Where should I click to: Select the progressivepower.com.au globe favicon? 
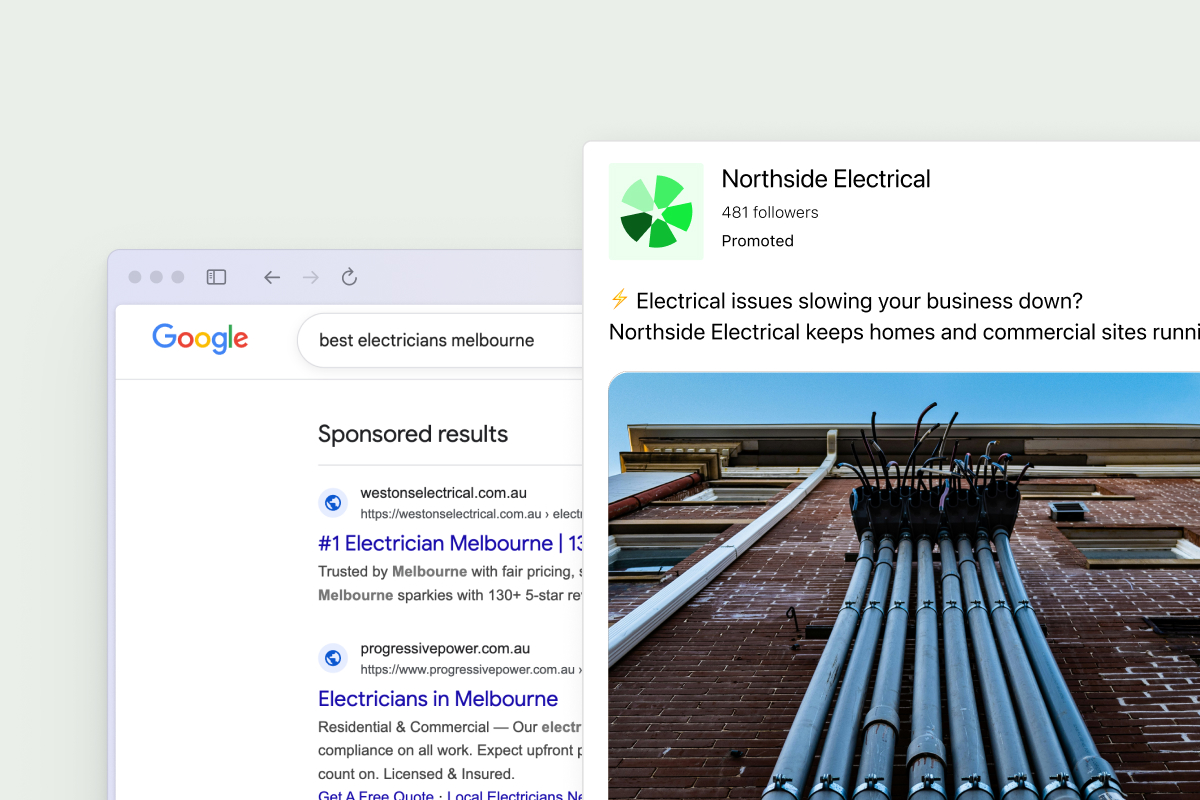[333, 658]
